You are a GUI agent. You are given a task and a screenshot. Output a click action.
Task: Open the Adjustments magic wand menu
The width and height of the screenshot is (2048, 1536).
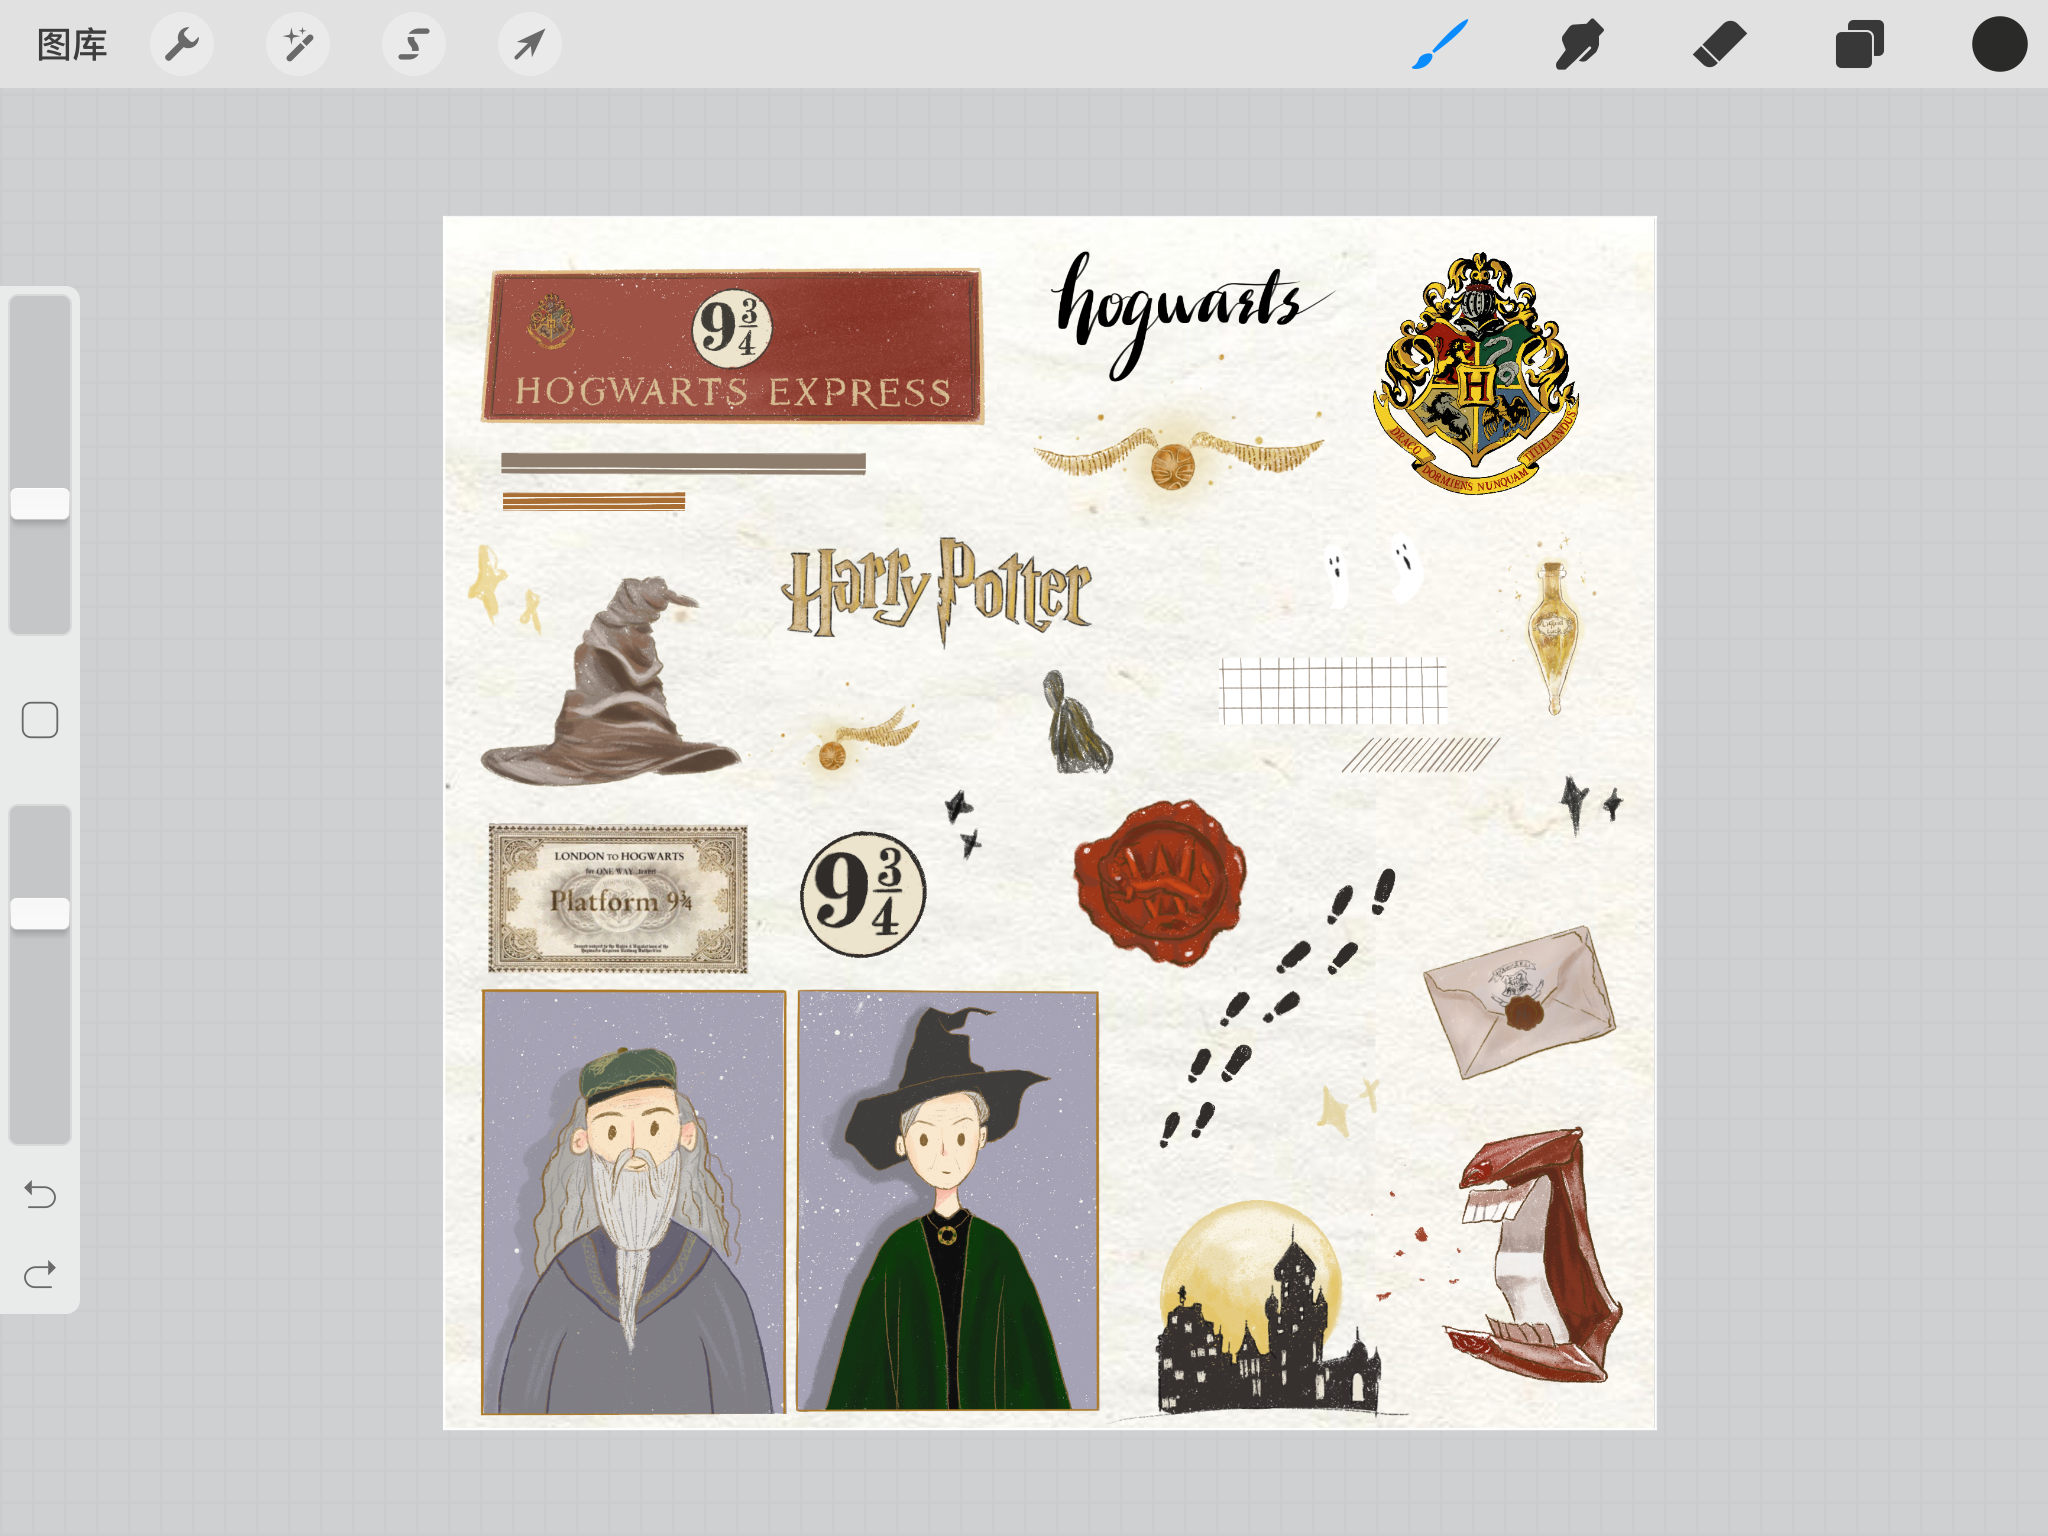tap(298, 45)
